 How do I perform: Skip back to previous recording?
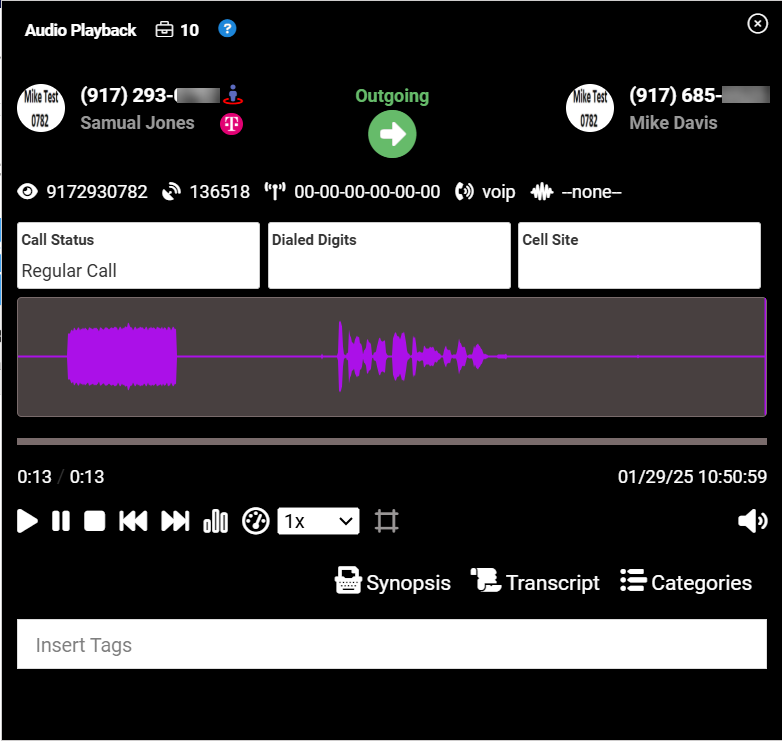point(133,521)
